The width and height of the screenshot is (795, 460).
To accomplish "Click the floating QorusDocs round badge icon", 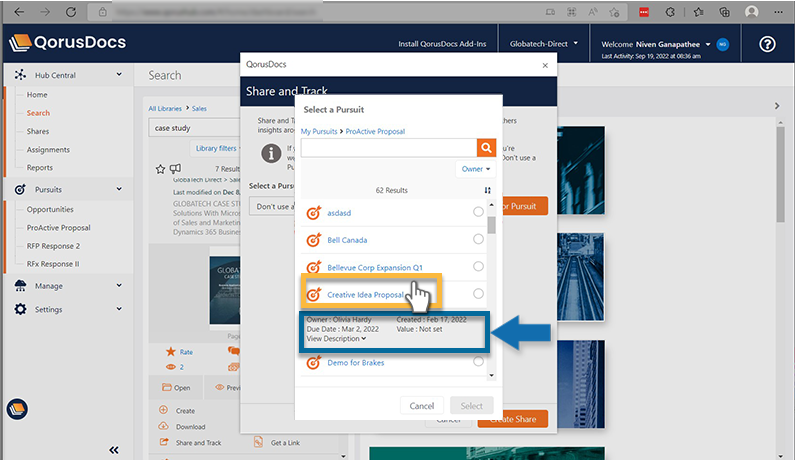I will click(17, 409).
